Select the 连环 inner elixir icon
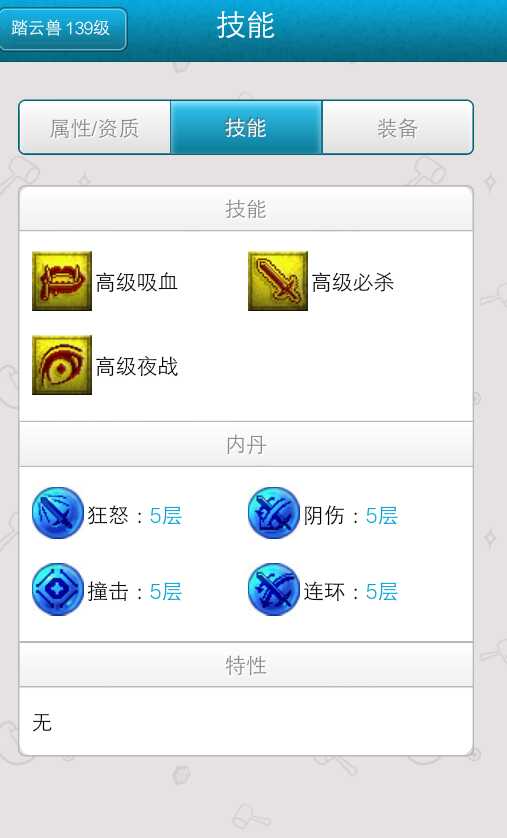Viewport: 507px width, 838px height. click(x=274, y=589)
